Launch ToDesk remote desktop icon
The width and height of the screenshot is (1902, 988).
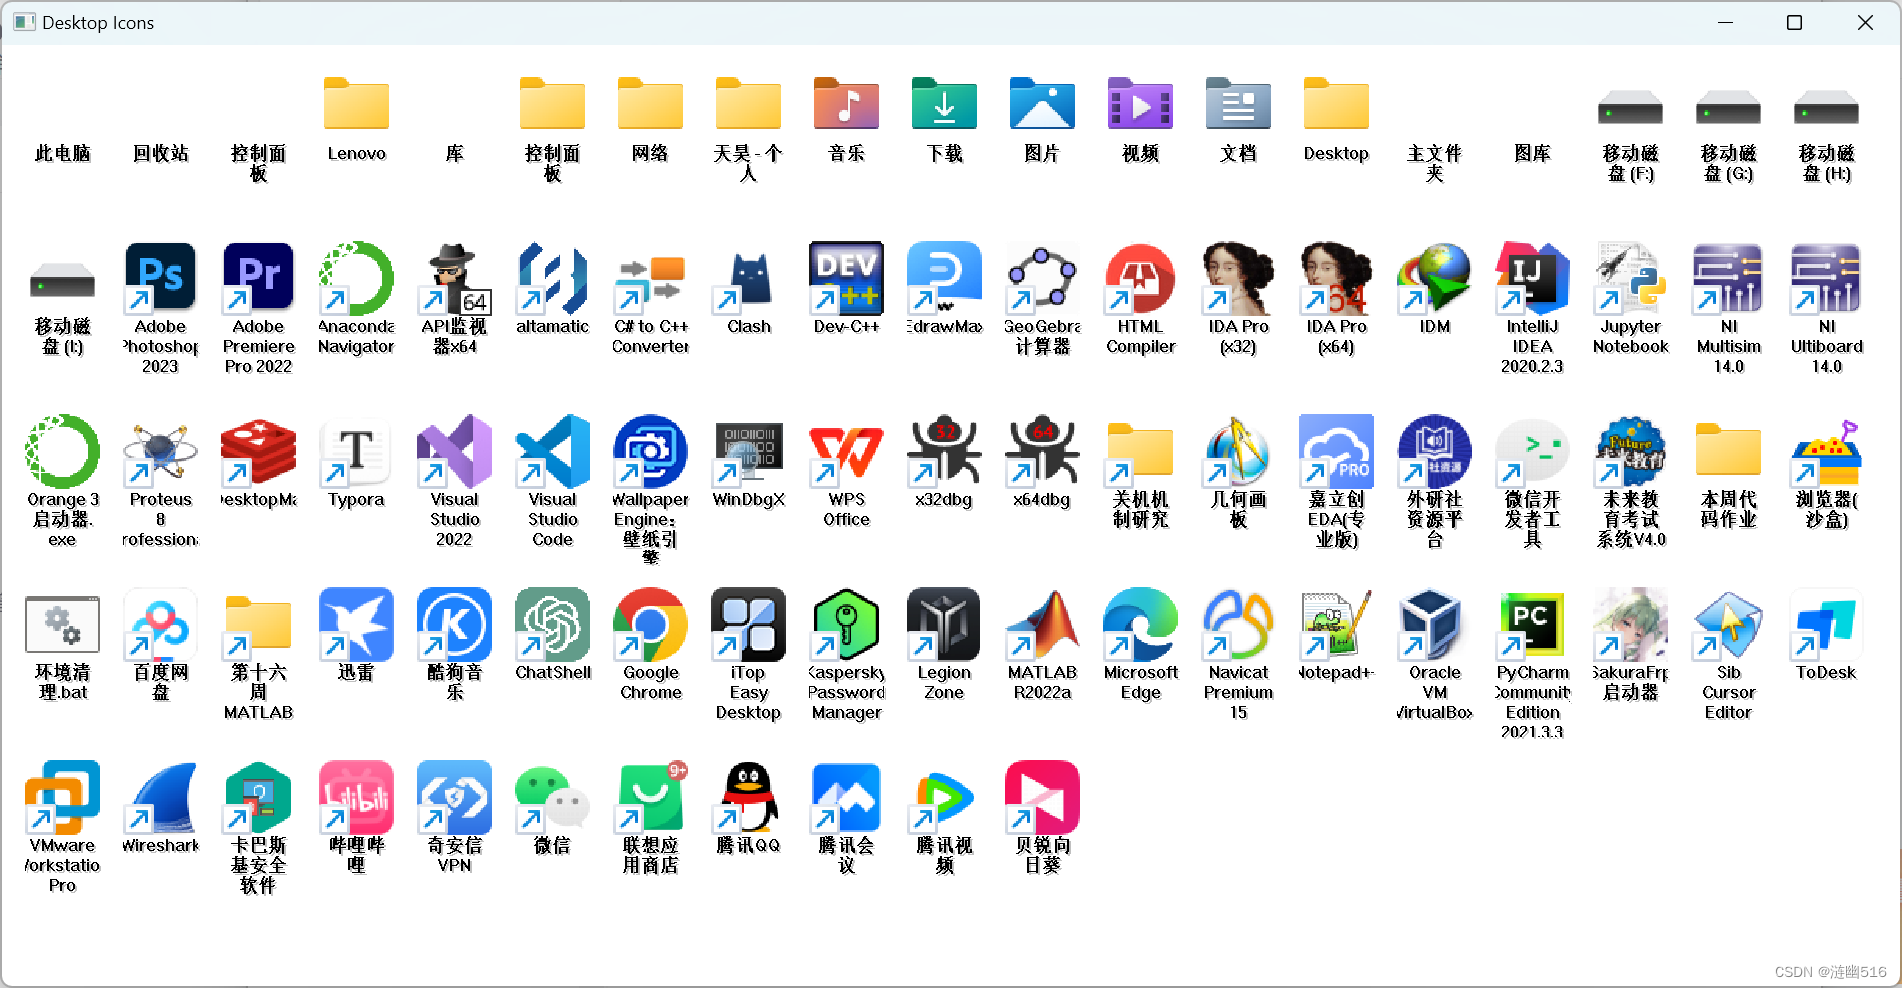point(1826,624)
